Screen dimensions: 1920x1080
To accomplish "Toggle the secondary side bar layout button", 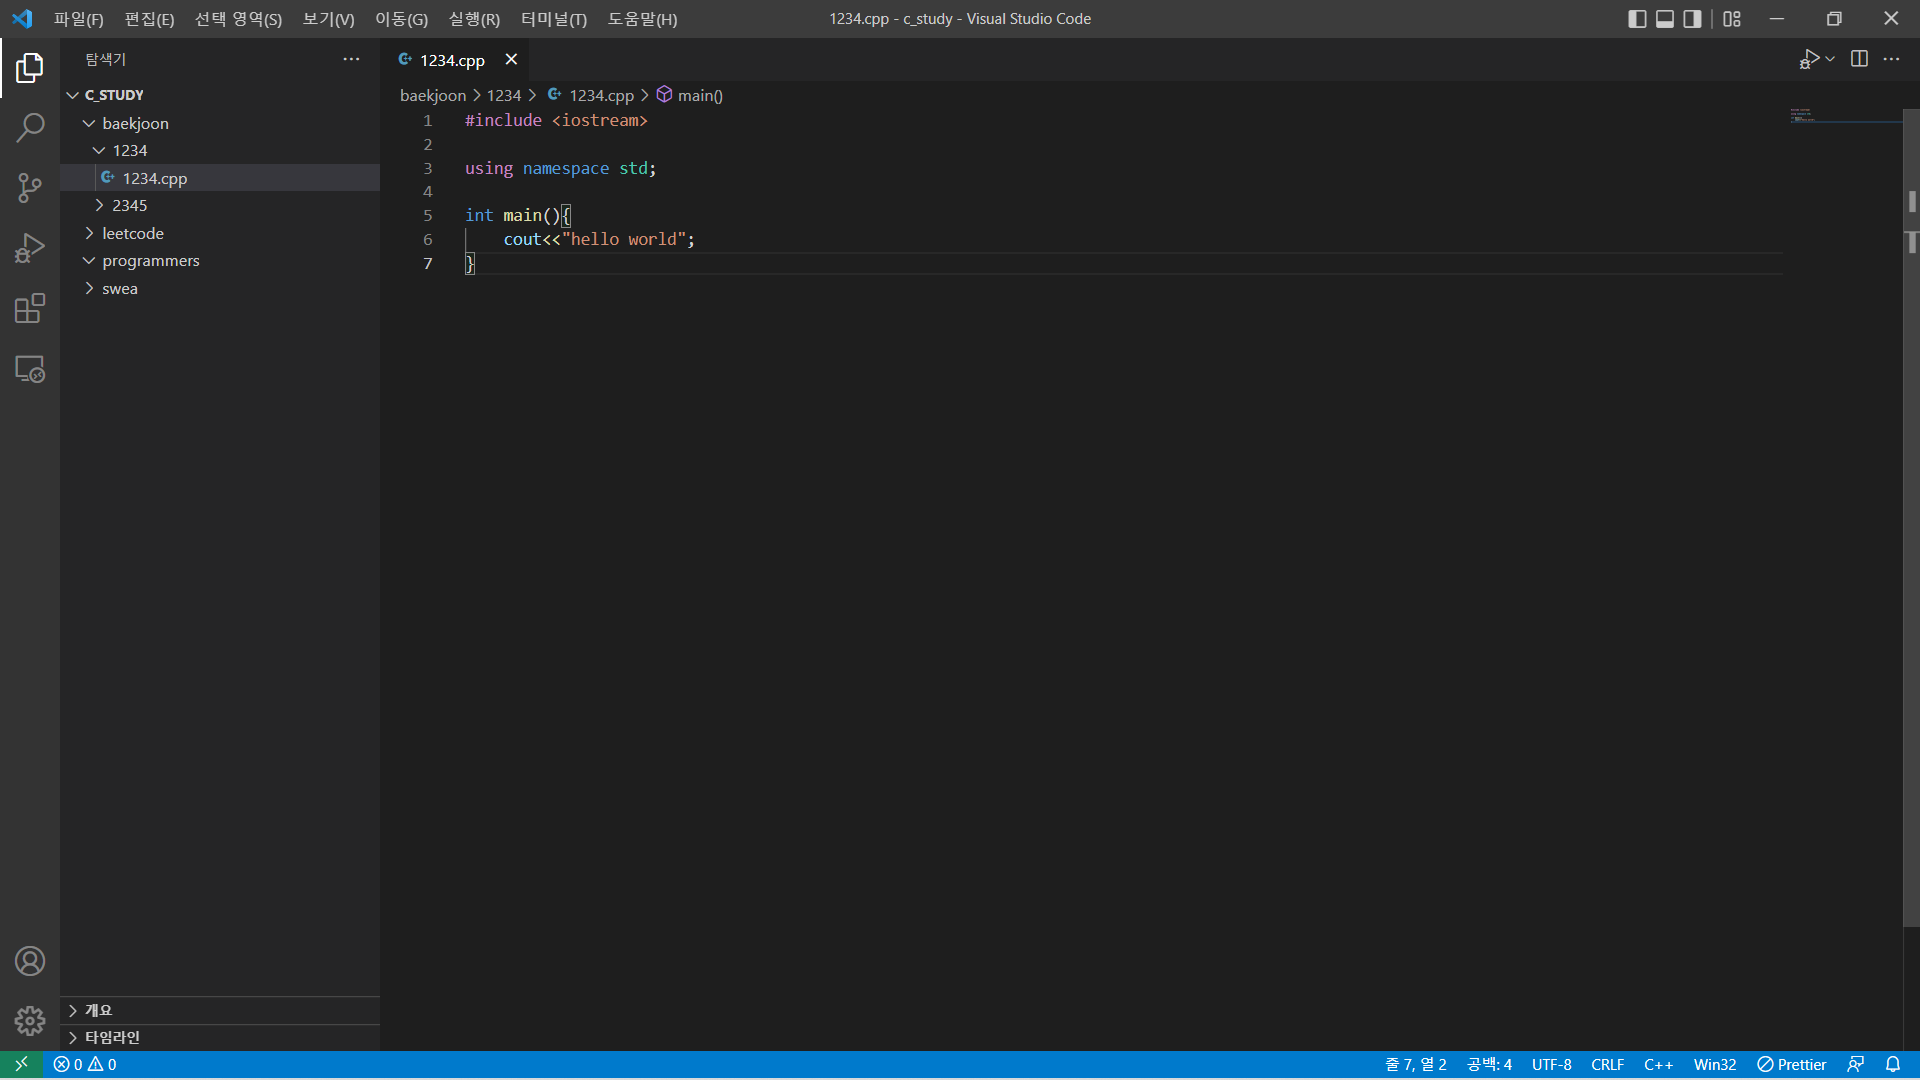I will click(1692, 19).
